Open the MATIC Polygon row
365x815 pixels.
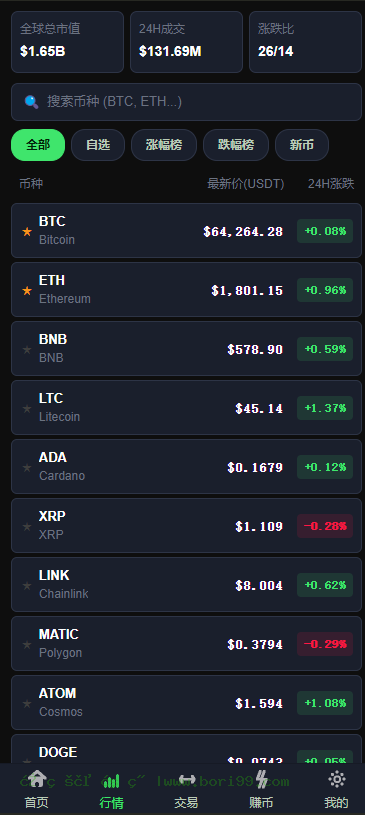(x=186, y=643)
